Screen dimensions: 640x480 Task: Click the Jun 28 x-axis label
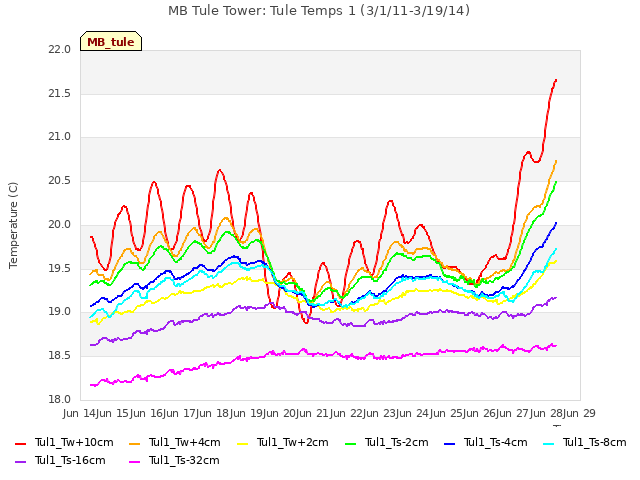(547, 413)
